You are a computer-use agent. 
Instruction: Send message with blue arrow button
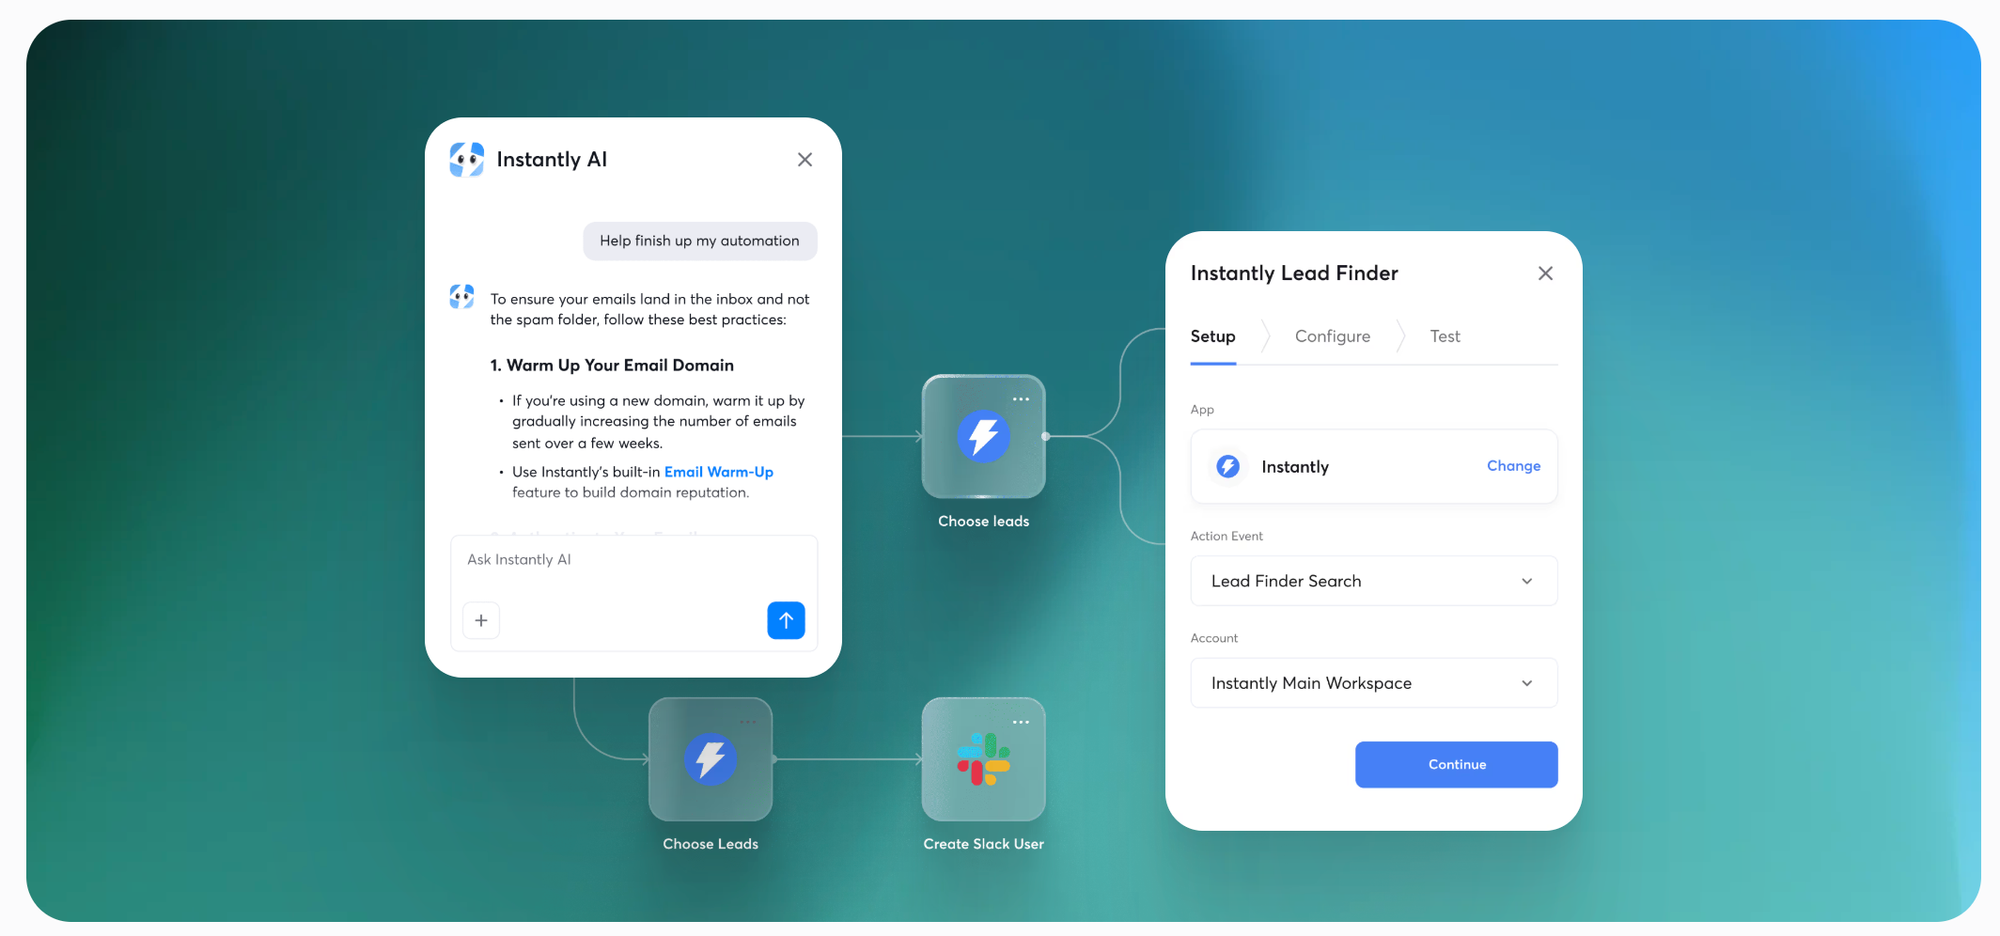pyautogui.click(x=786, y=620)
